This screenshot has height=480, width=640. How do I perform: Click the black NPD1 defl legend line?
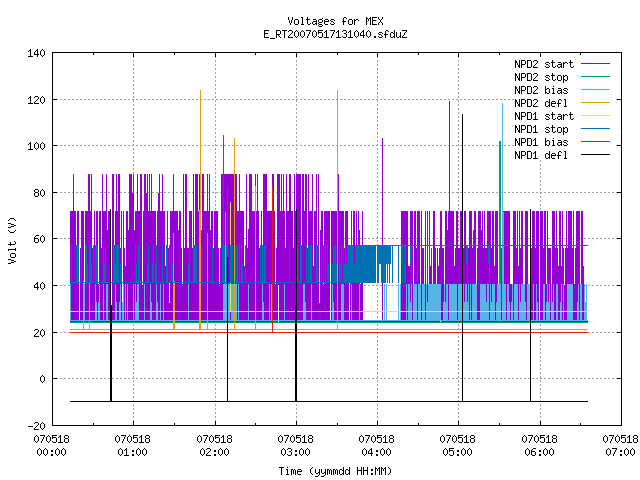coord(595,155)
